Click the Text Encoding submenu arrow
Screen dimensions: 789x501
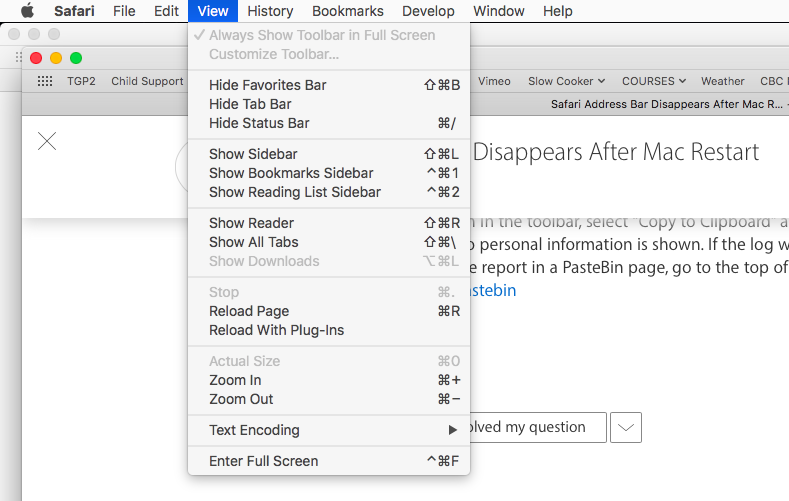pyautogui.click(x=452, y=430)
